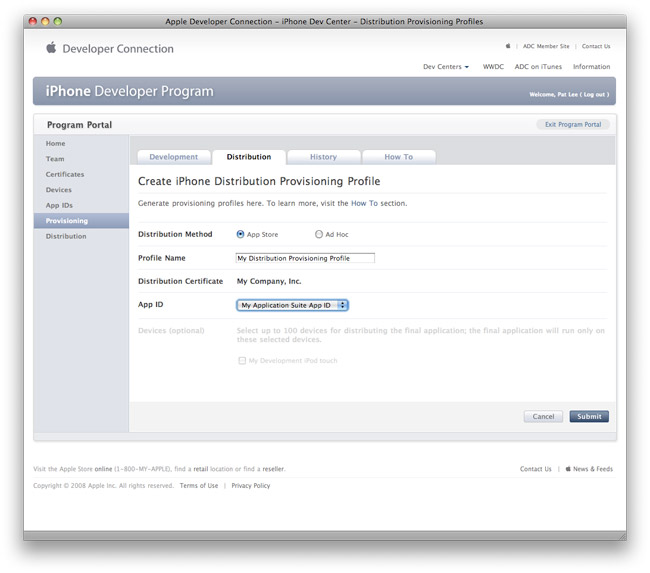Zoom the window with green button

58,21
